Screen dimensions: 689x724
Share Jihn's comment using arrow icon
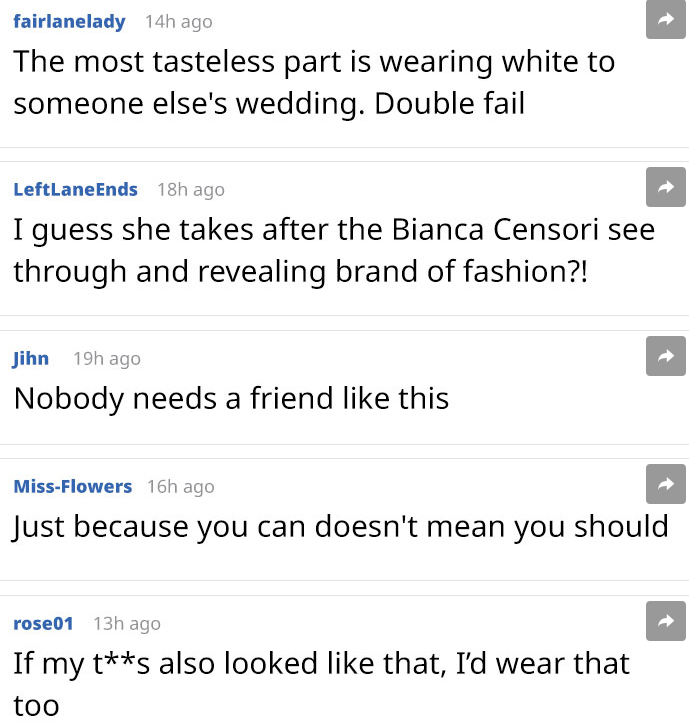(665, 356)
